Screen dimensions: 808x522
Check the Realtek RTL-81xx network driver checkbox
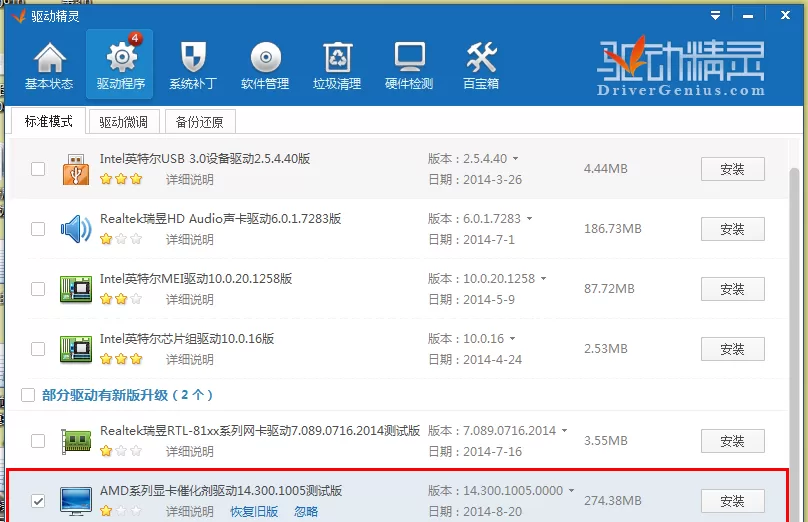[x=38, y=441]
